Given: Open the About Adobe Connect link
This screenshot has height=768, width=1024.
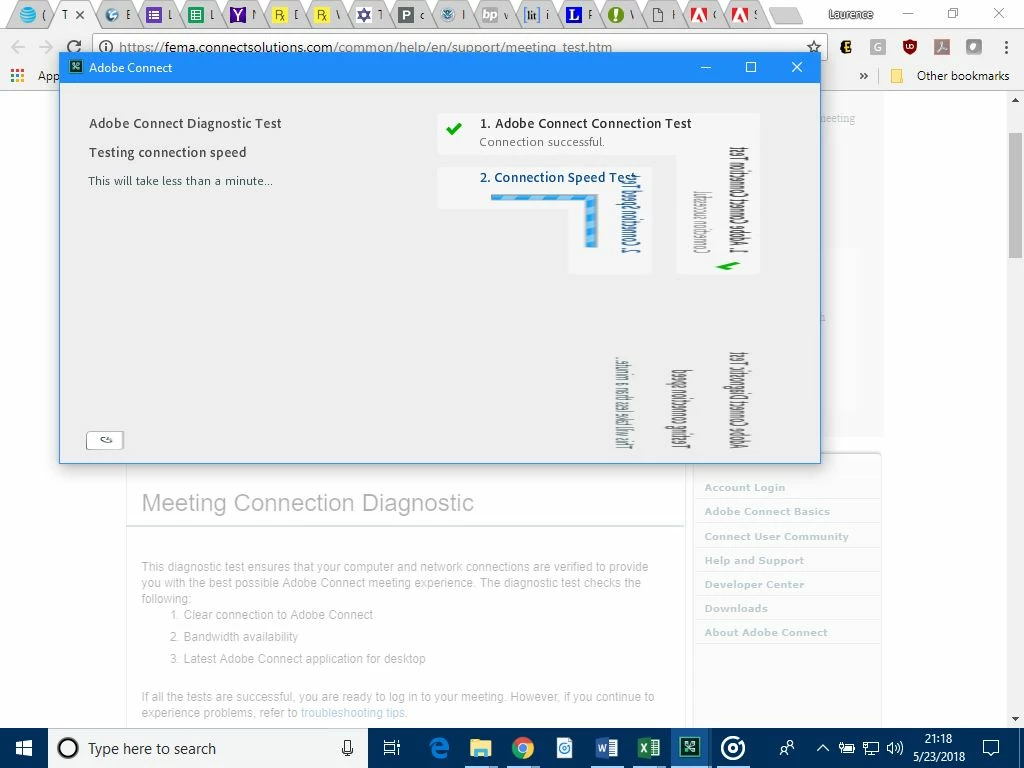Looking at the screenshot, I should [766, 633].
